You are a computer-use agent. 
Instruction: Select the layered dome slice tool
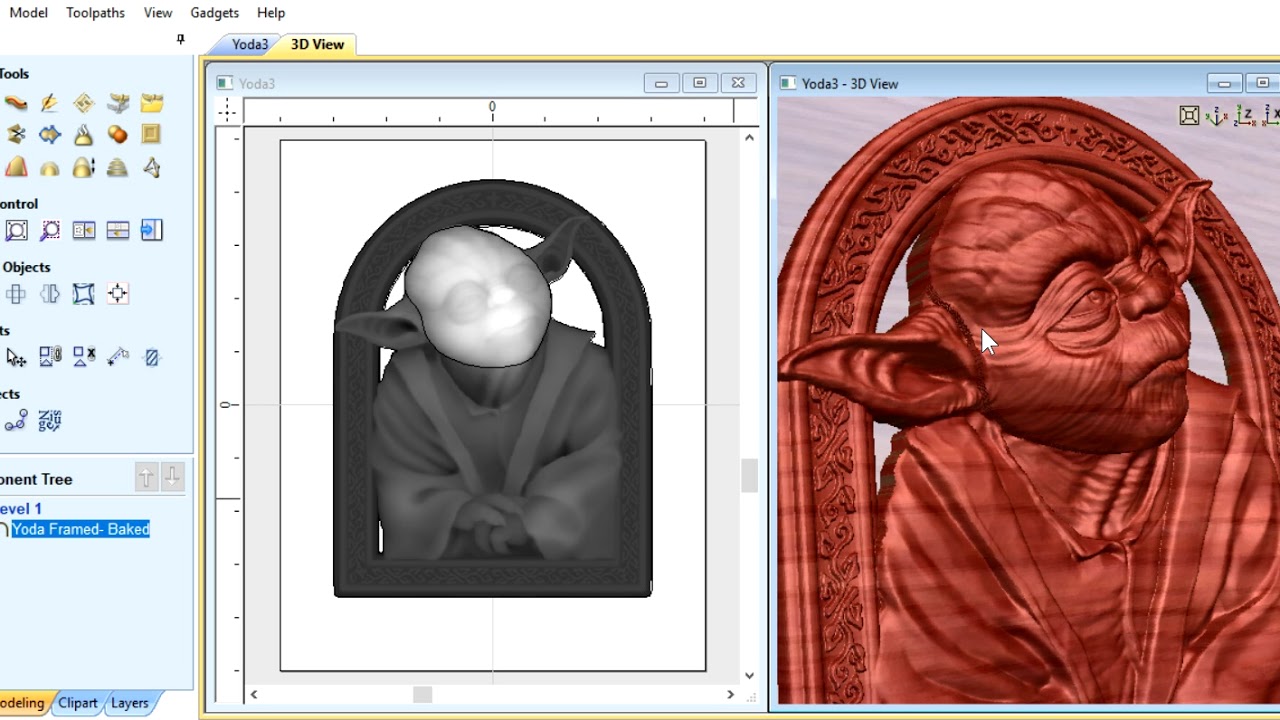coord(118,167)
